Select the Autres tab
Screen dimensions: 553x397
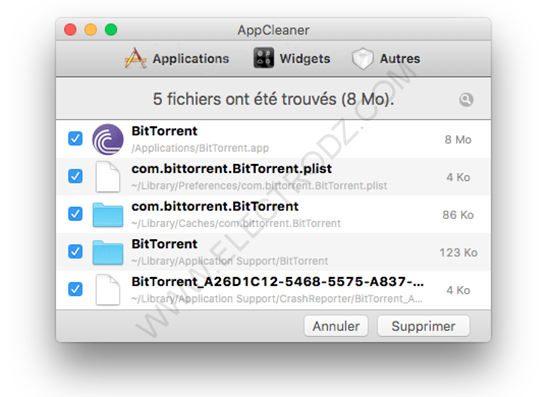[x=386, y=59]
